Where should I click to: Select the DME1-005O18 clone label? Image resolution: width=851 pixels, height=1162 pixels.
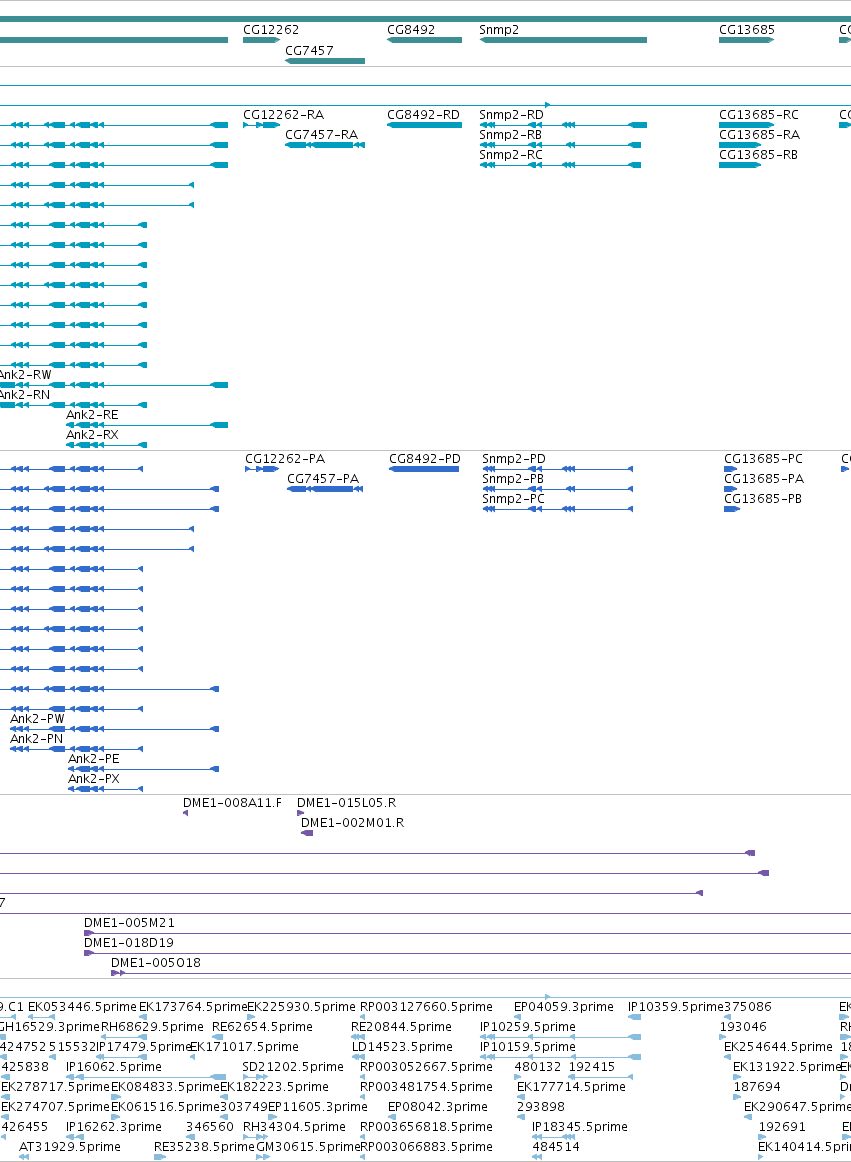click(156, 963)
